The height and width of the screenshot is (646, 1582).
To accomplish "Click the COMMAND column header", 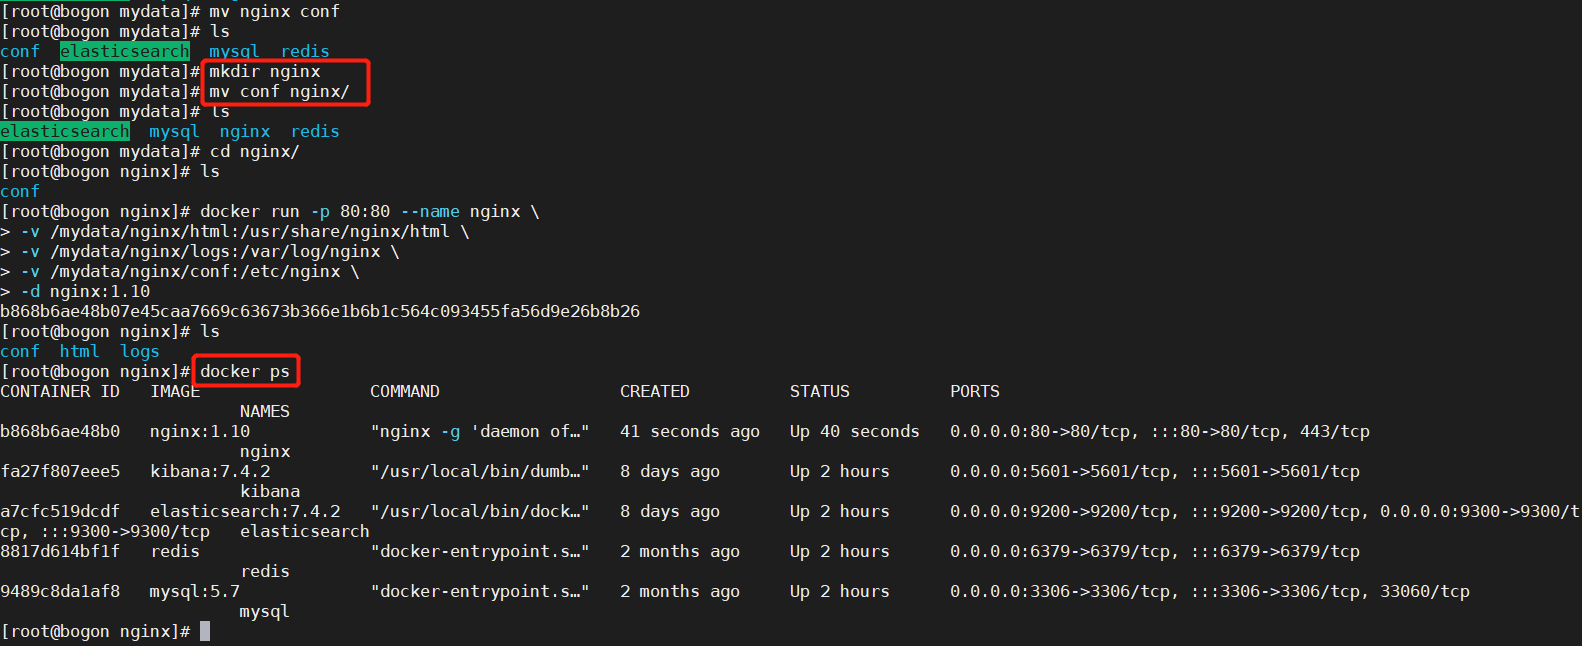I will pyautogui.click(x=405, y=391).
